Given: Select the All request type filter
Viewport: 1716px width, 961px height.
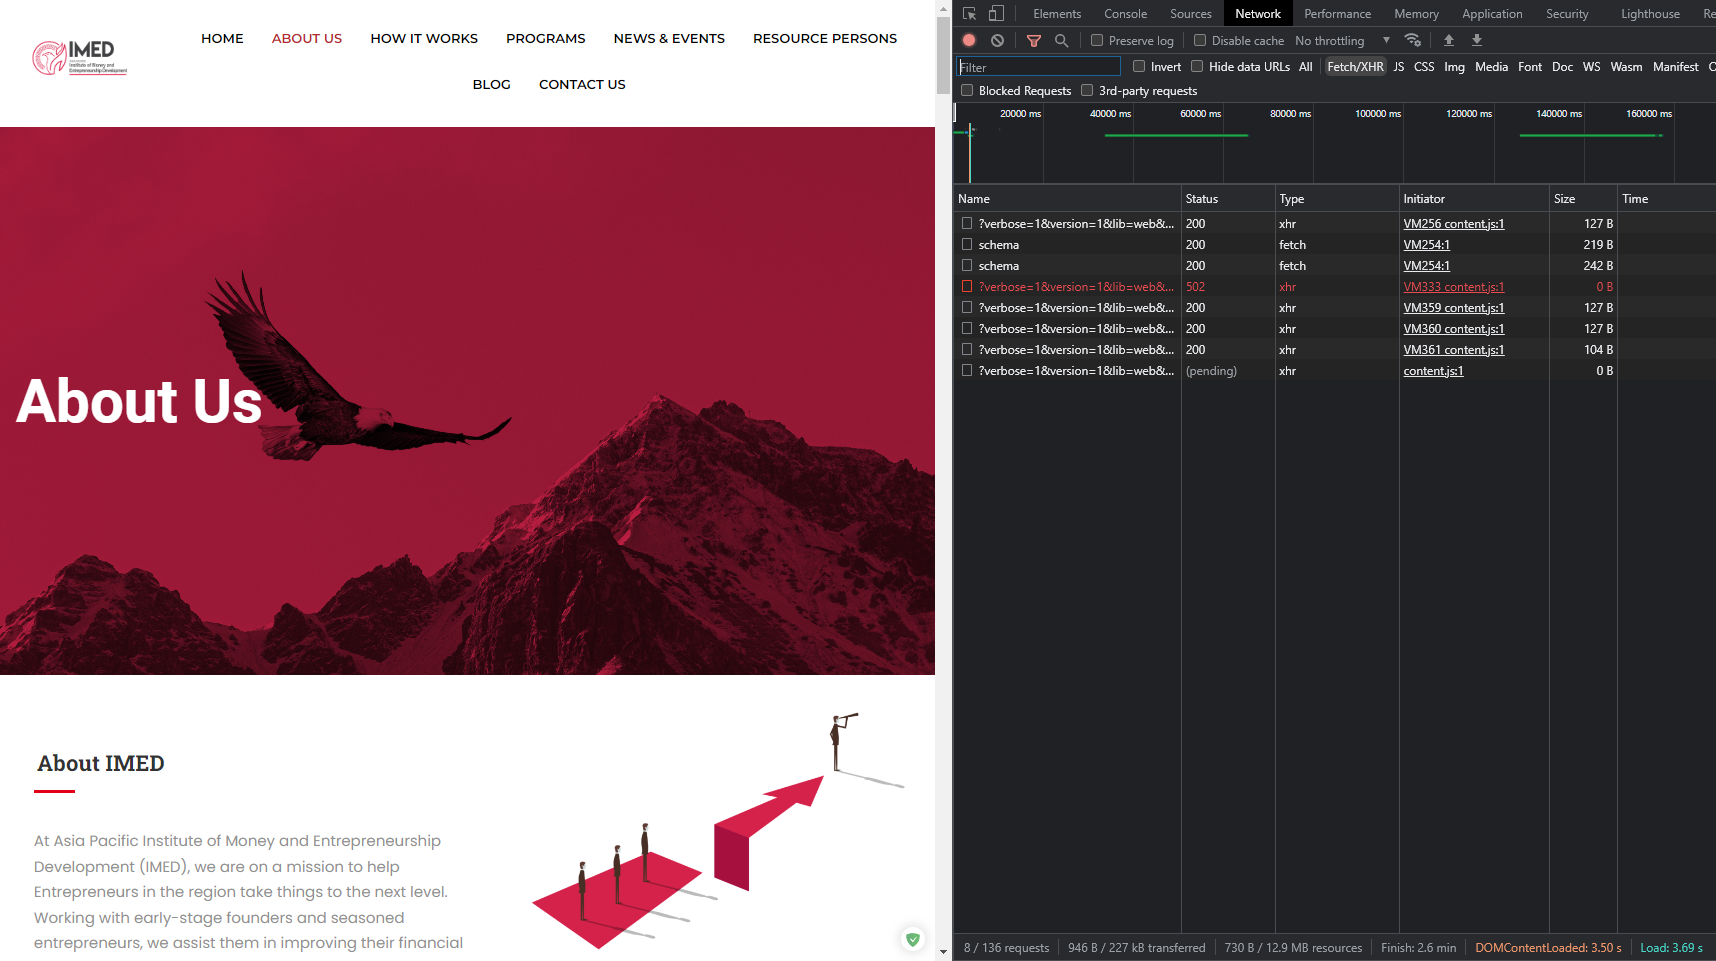Looking at the screenshot, I should [x=1305, y=67].
